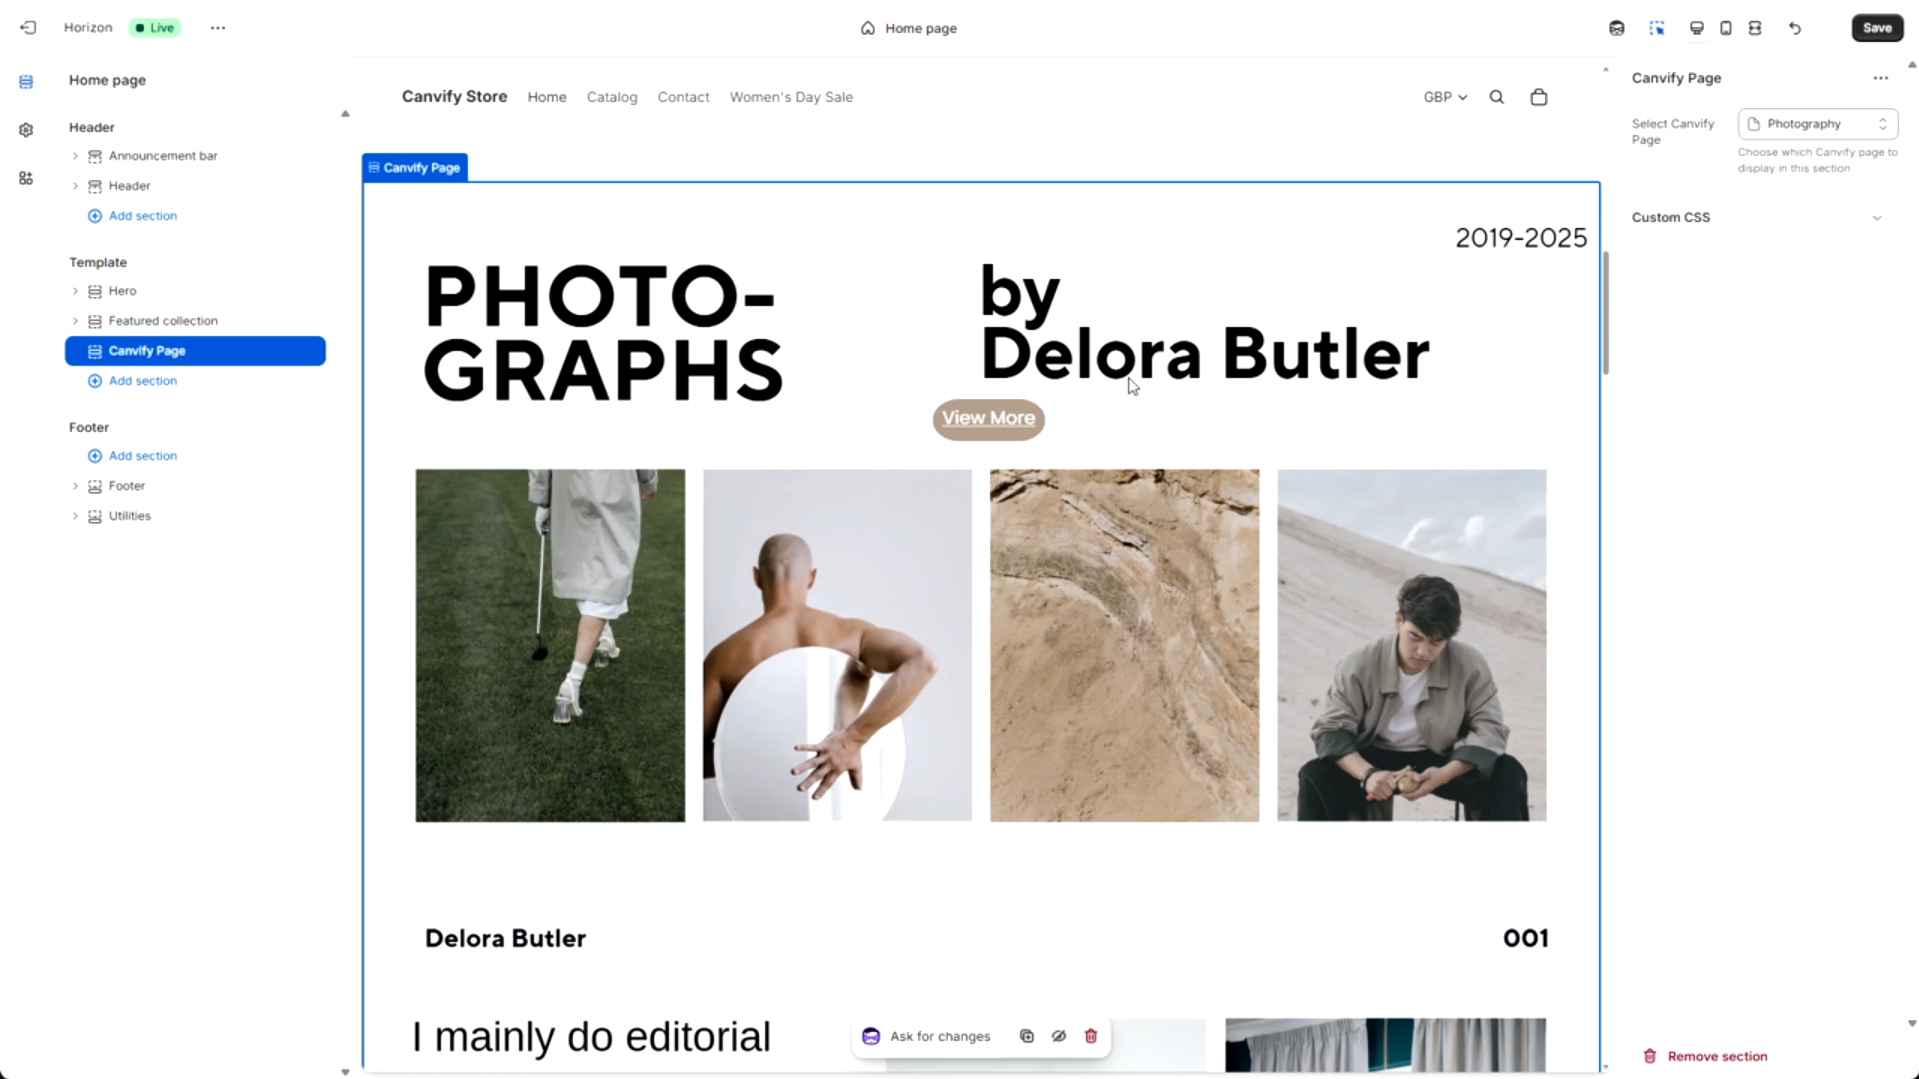Screen dimensions: 1919x1079
Task: Open the Women's Day Sale menu item
Action: pos(791,97)
